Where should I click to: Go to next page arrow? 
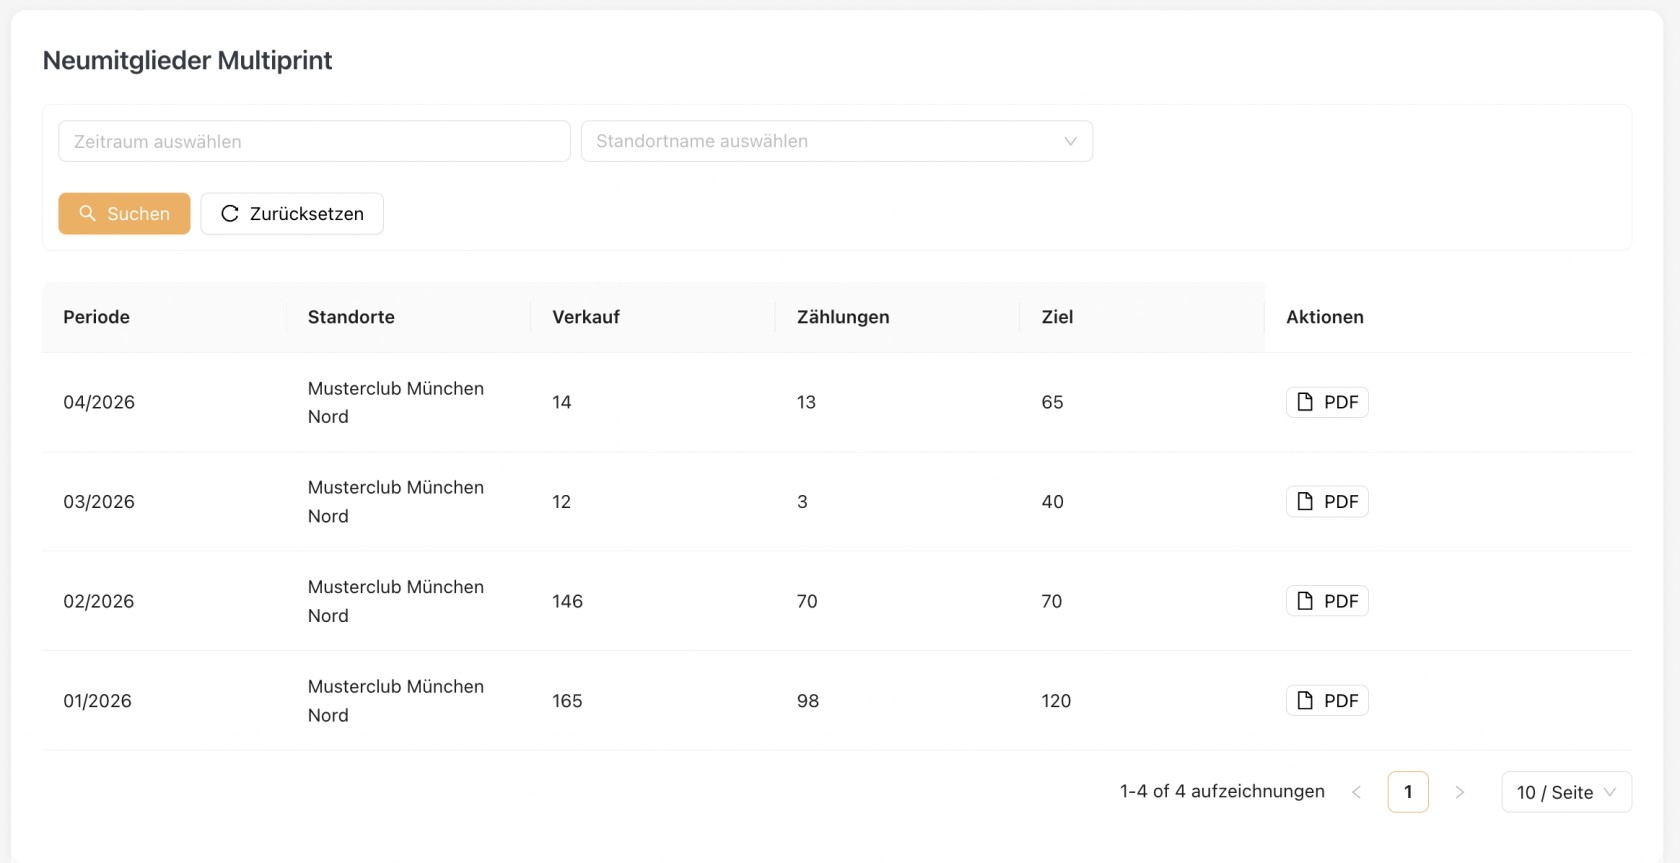[1460, 792]
